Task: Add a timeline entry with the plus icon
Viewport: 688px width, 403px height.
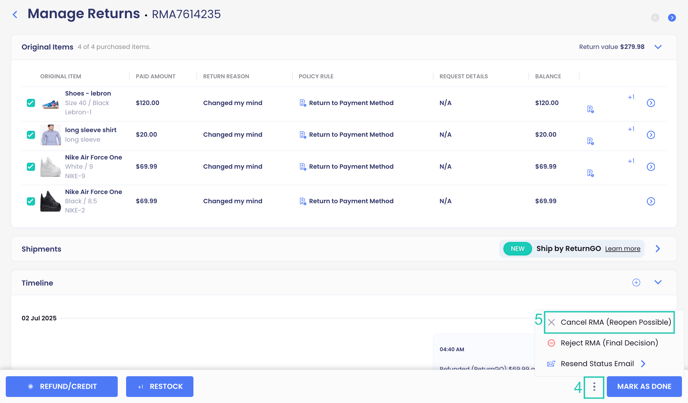Action: 636,283
